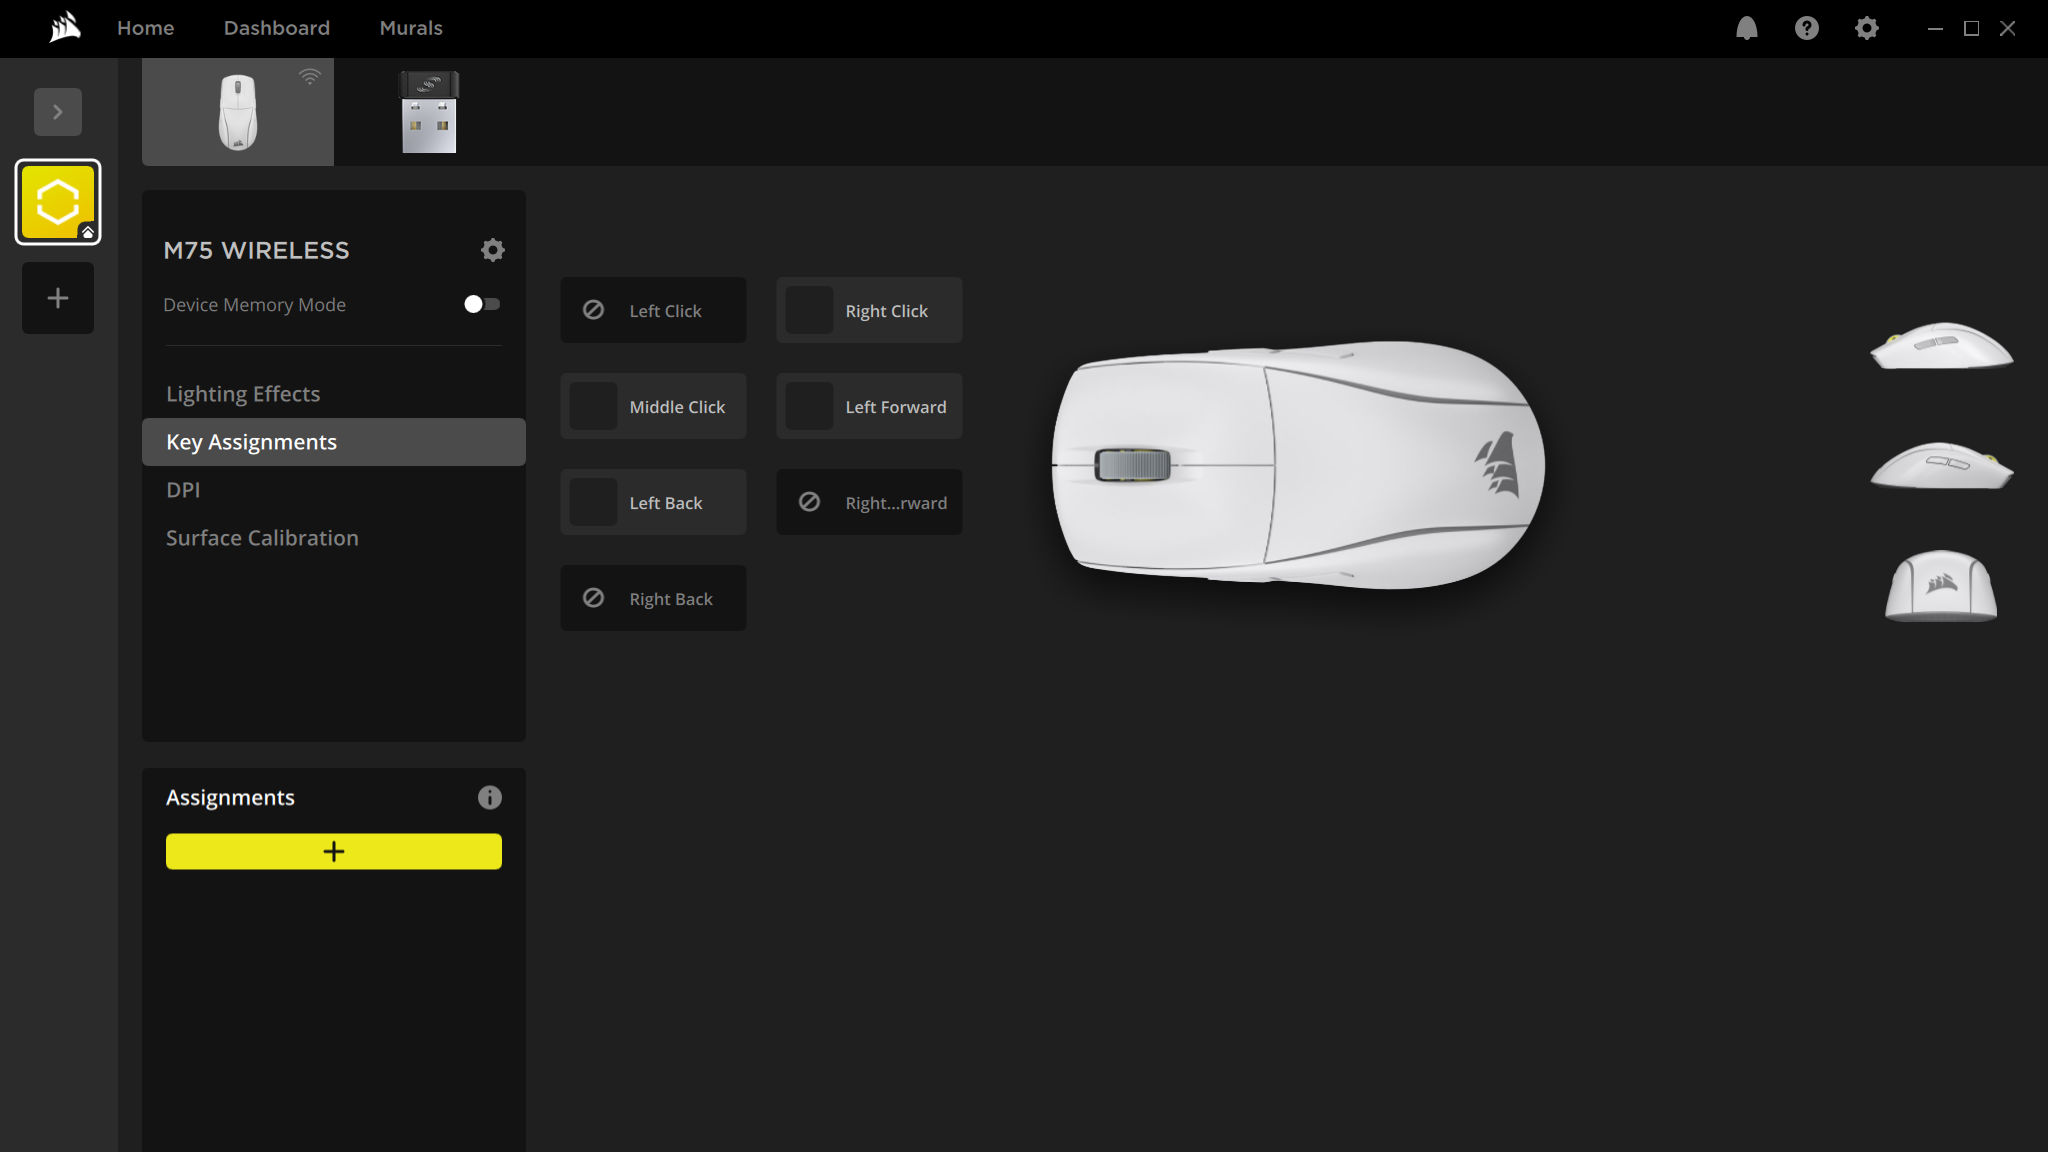Select the Lighting Effects menu item
The width and height of the screenshot is (2048, 1152).
(x=242, y=392)
